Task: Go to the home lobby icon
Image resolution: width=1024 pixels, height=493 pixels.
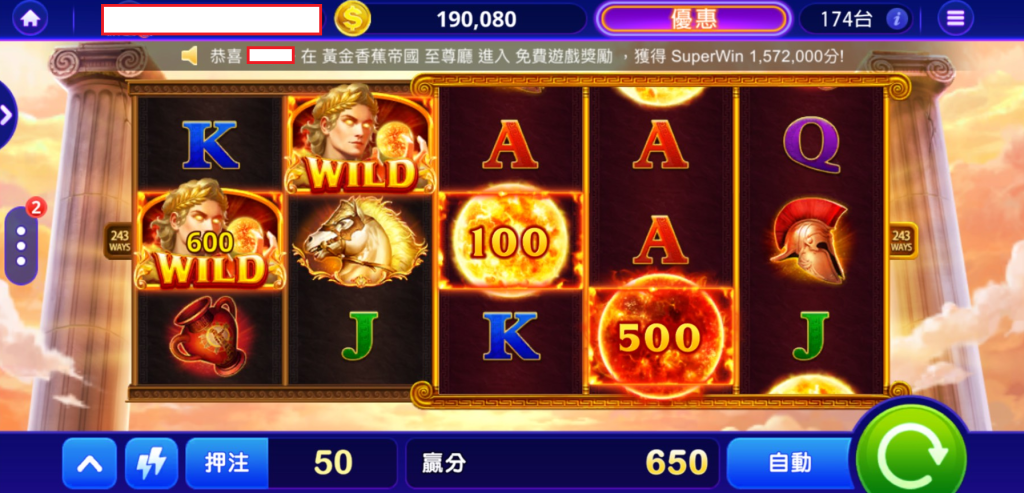Action: pos(30,18)
